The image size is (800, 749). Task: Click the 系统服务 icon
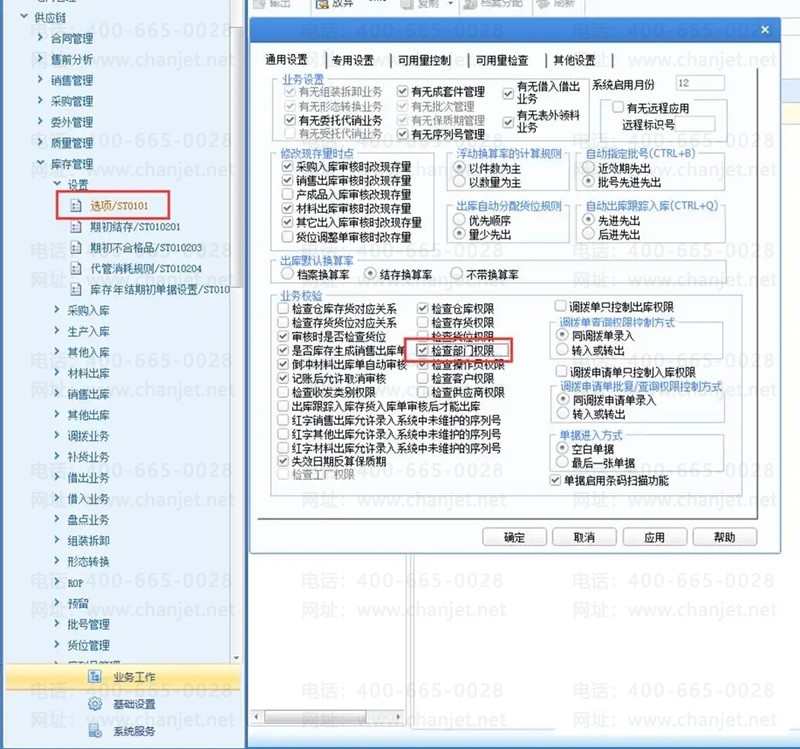point(94,731)
